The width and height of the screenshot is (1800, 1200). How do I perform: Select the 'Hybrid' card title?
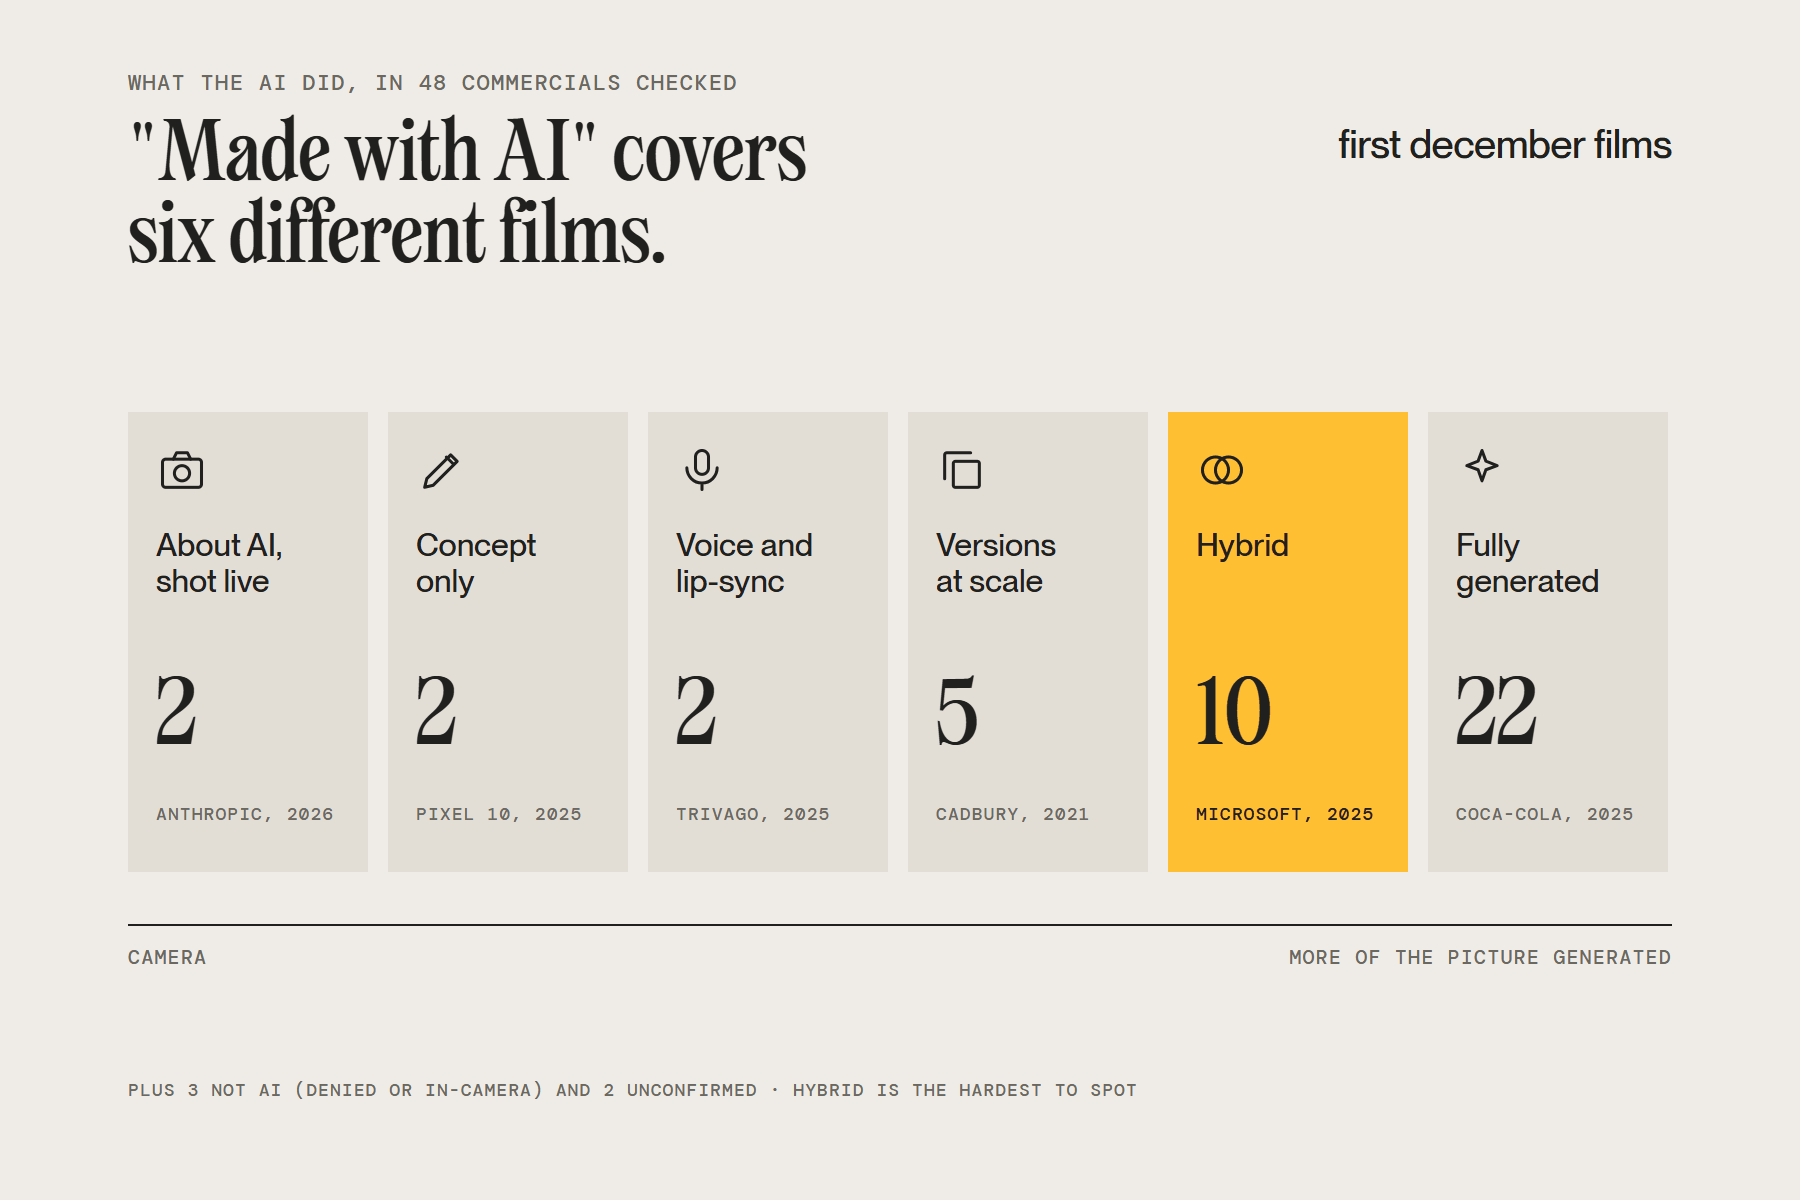(x=1242, y=545)
